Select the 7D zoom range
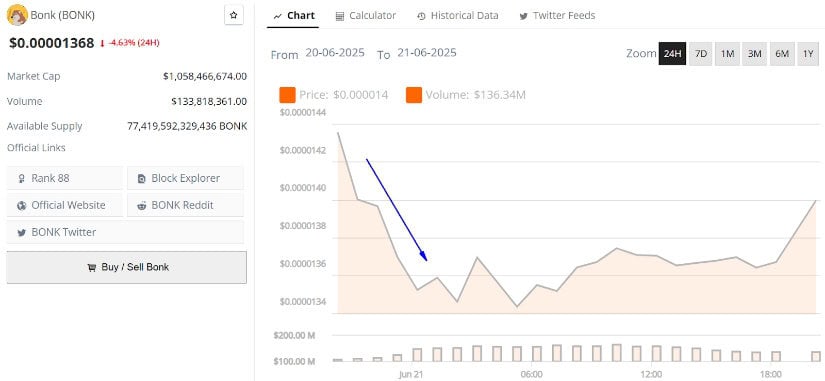825x381 pixels. [x=701, y=54]
